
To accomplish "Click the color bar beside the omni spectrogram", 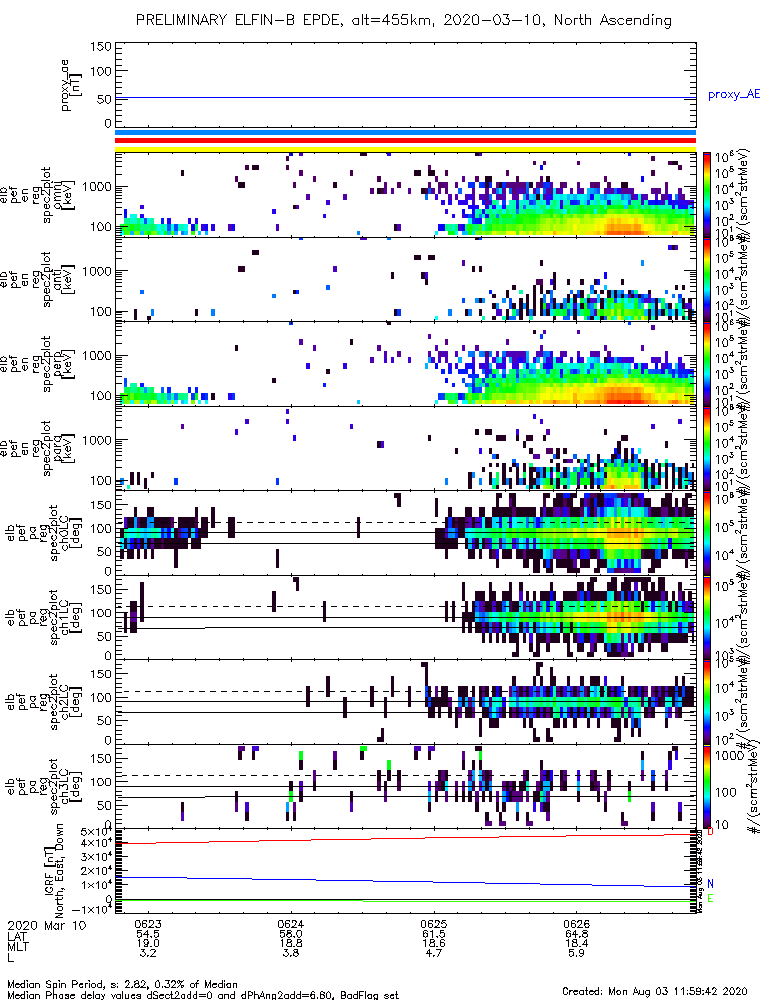I will [x=707, y=195].
